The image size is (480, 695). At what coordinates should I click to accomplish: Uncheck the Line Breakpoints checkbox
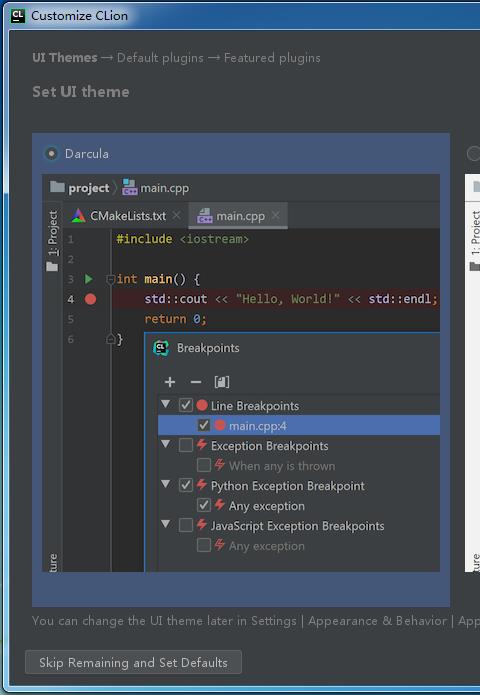[186, 405]
